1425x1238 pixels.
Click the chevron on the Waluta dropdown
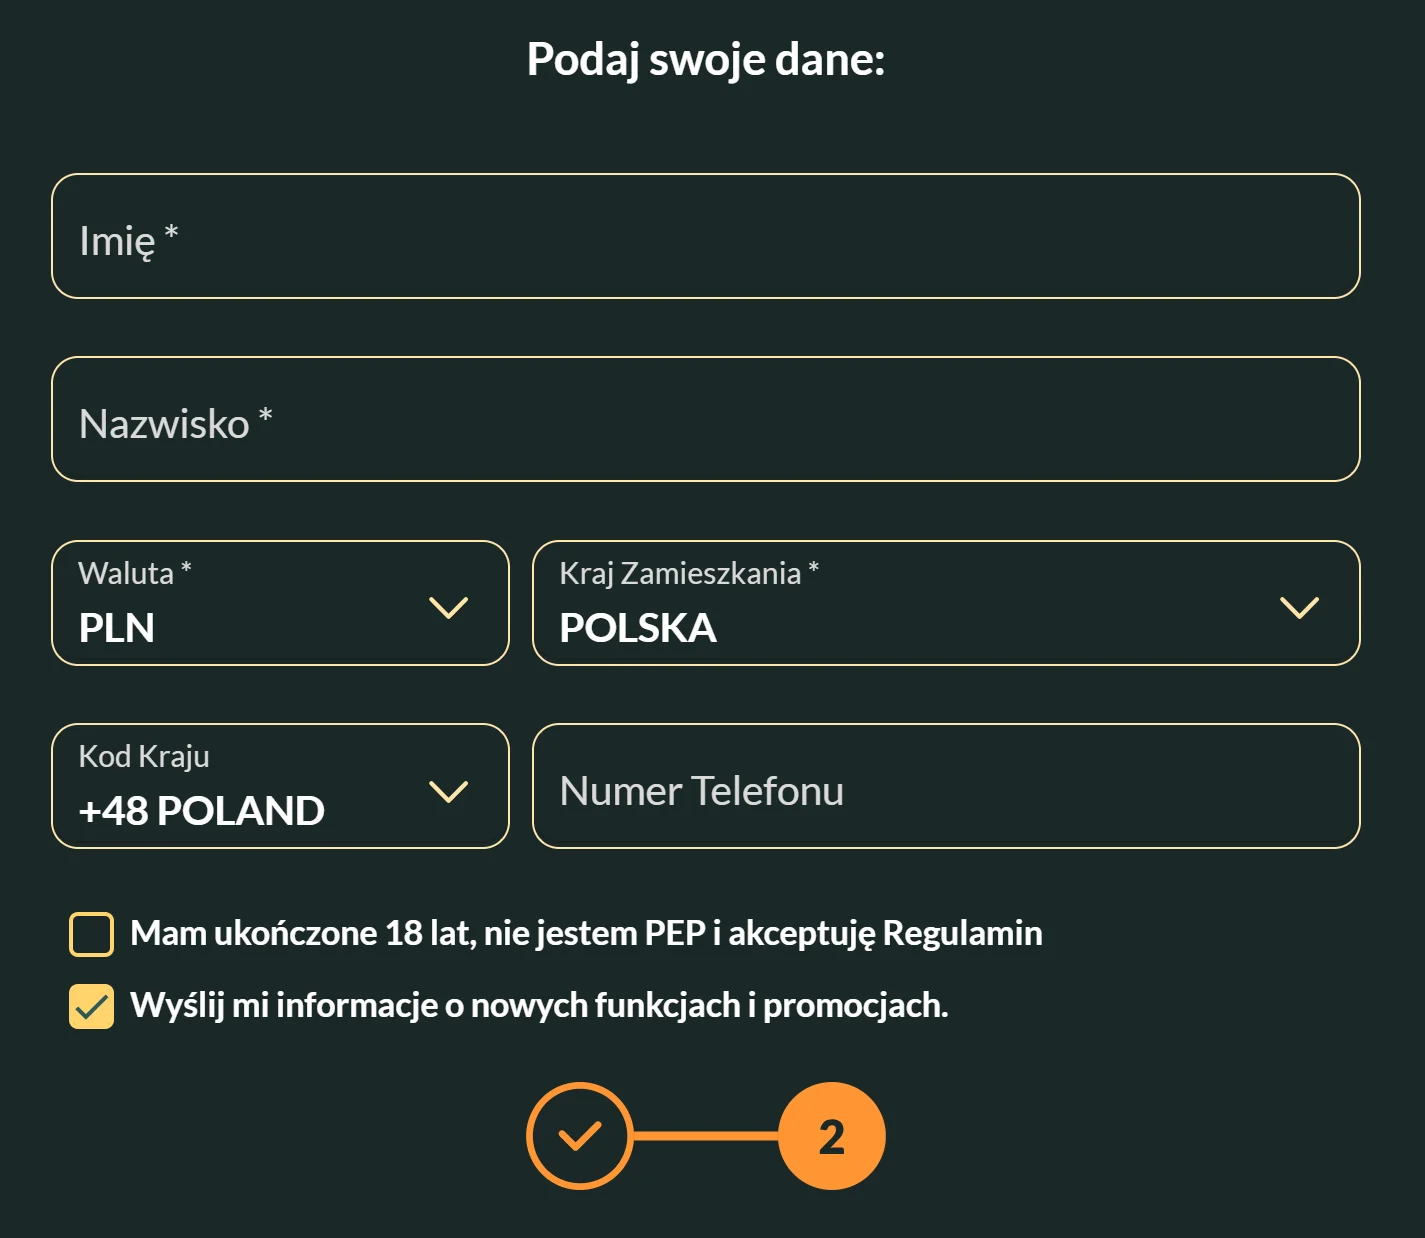click(x=449, y=606)
